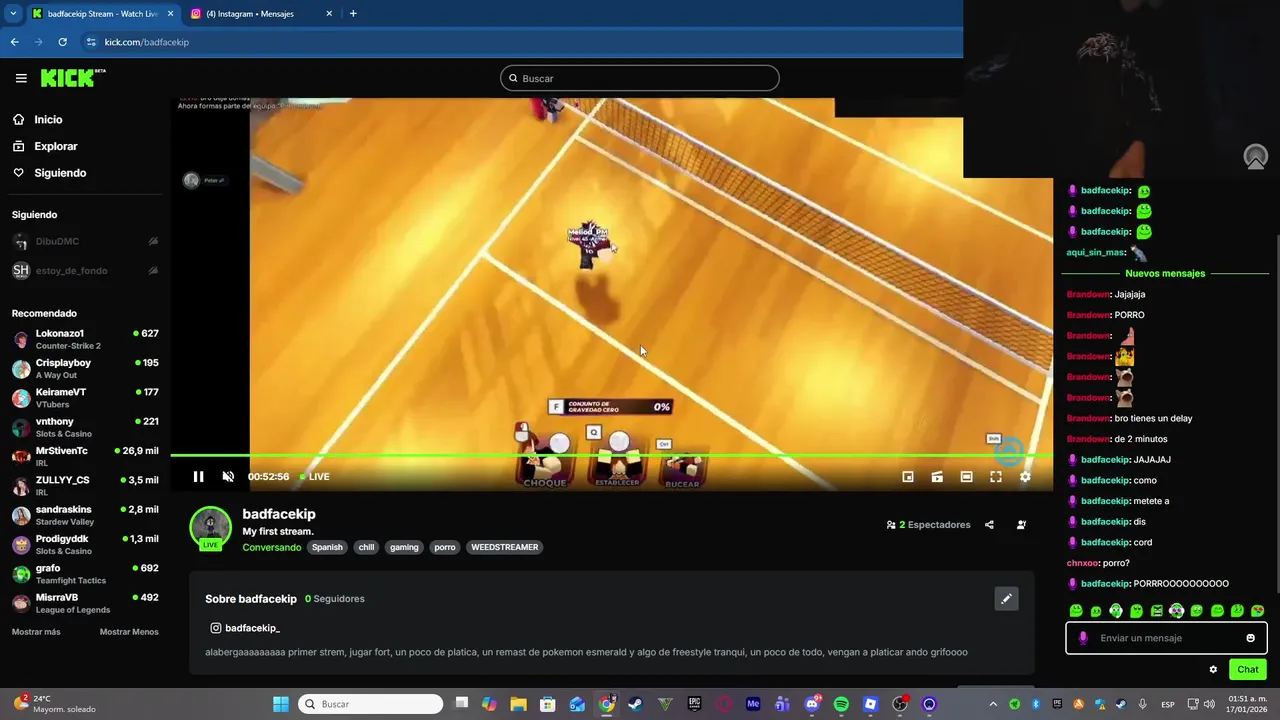Open chat settings gear
Viewport: 1280px width, 720px height.
pos(1213,669)
